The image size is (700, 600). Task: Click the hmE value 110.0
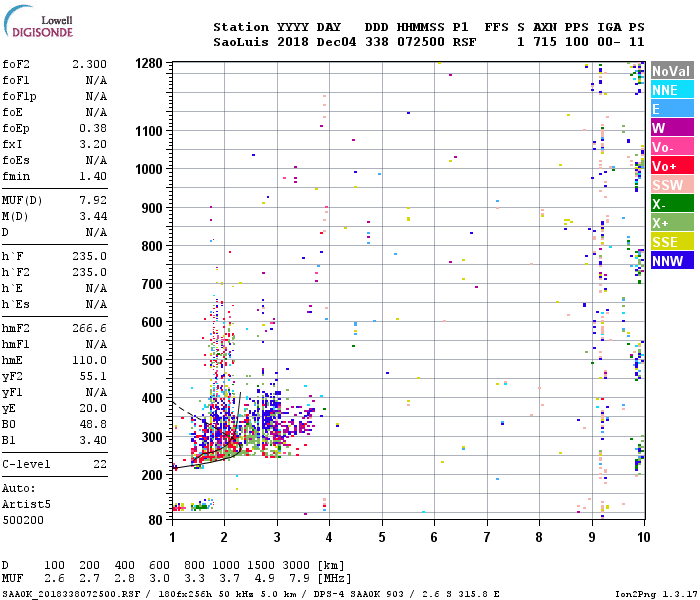click(x=89, y=361)
